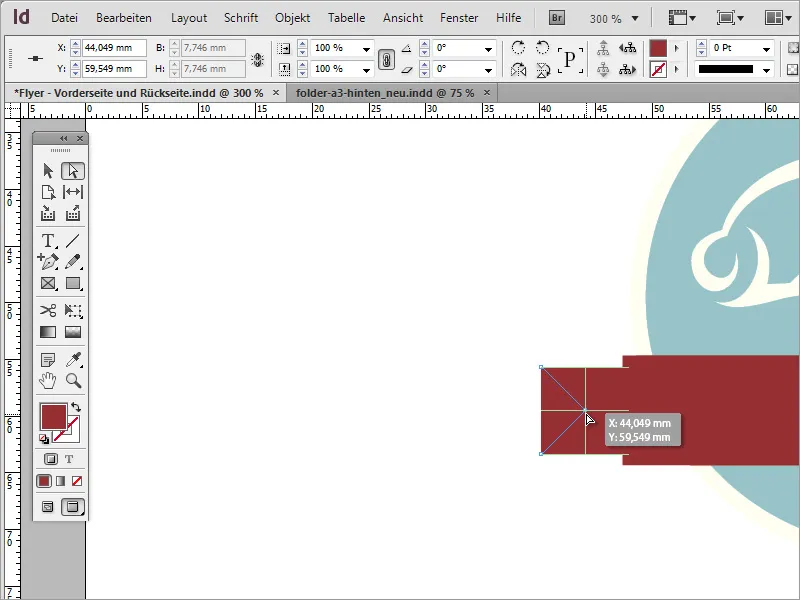Open the stroke style dropdown
The image size is (800, 600).
(766, 70)
